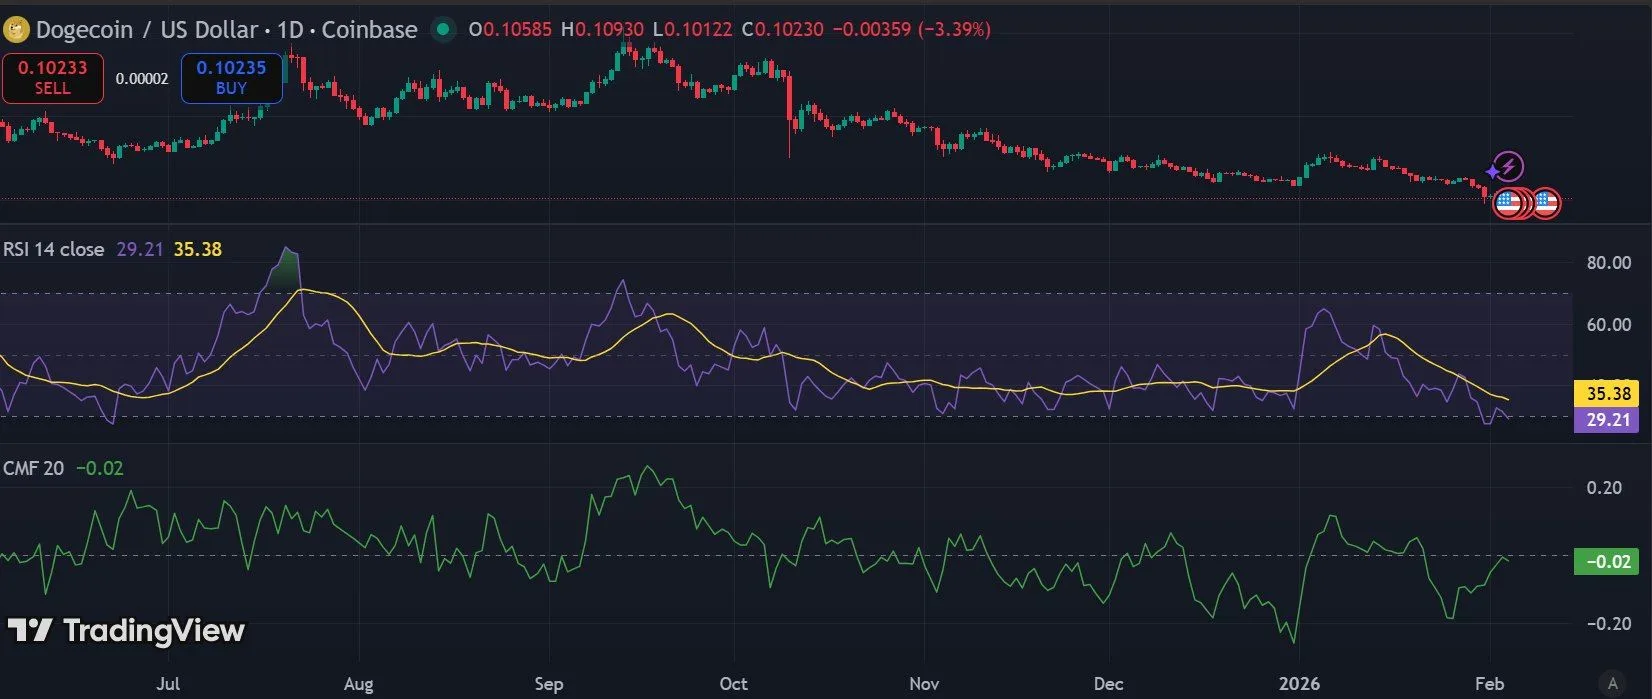Click the green −0.02 scale label
This screenshot has height=699, width=1652.
click(1607, 562)
